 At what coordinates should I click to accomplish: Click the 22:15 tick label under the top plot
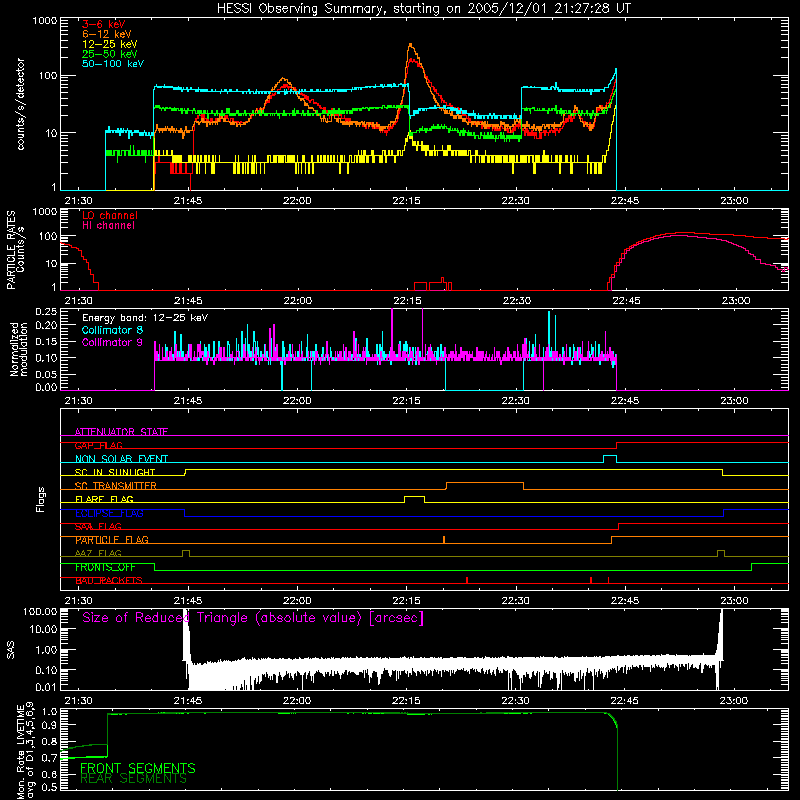(x=407, y=201)
